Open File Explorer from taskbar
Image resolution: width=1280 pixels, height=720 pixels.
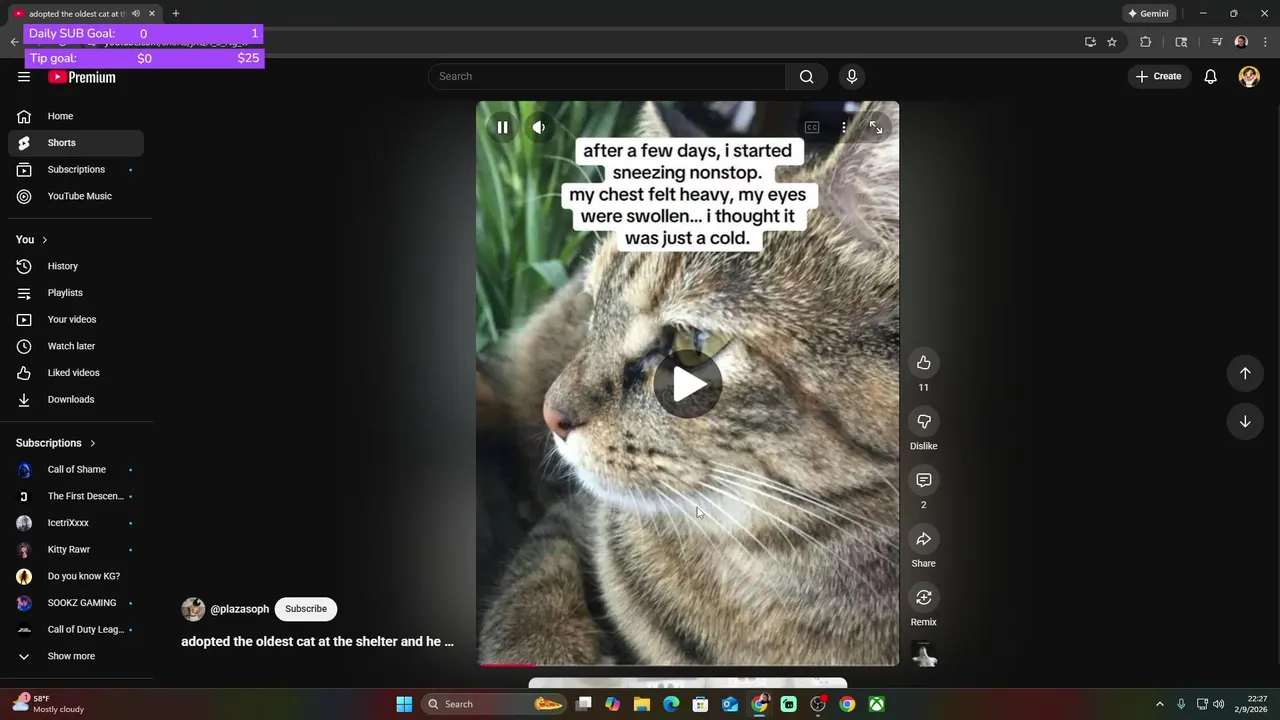click(x=642, y=704)
